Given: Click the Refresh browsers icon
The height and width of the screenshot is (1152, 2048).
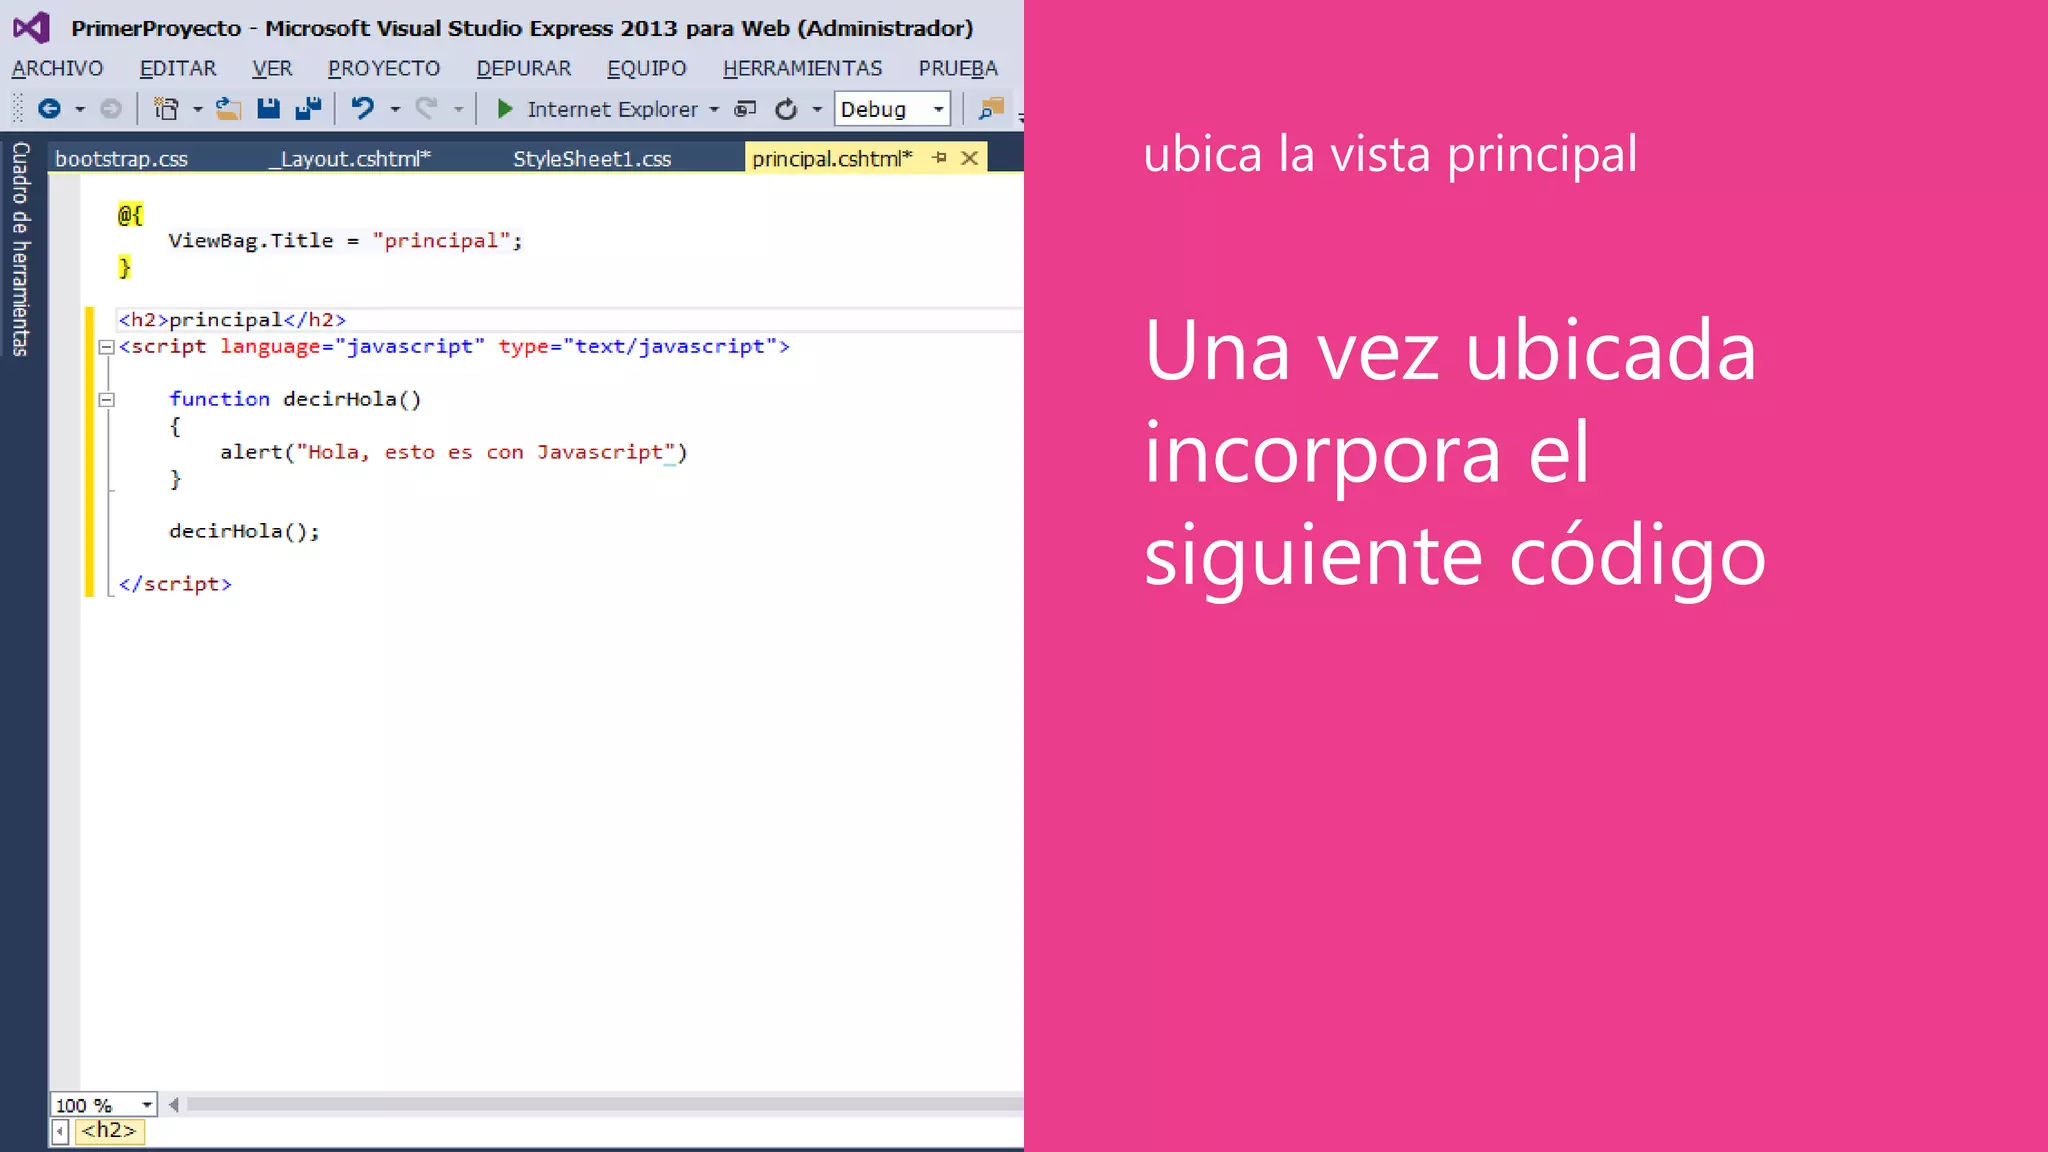Looking at the screenshot, I should 787,109.
